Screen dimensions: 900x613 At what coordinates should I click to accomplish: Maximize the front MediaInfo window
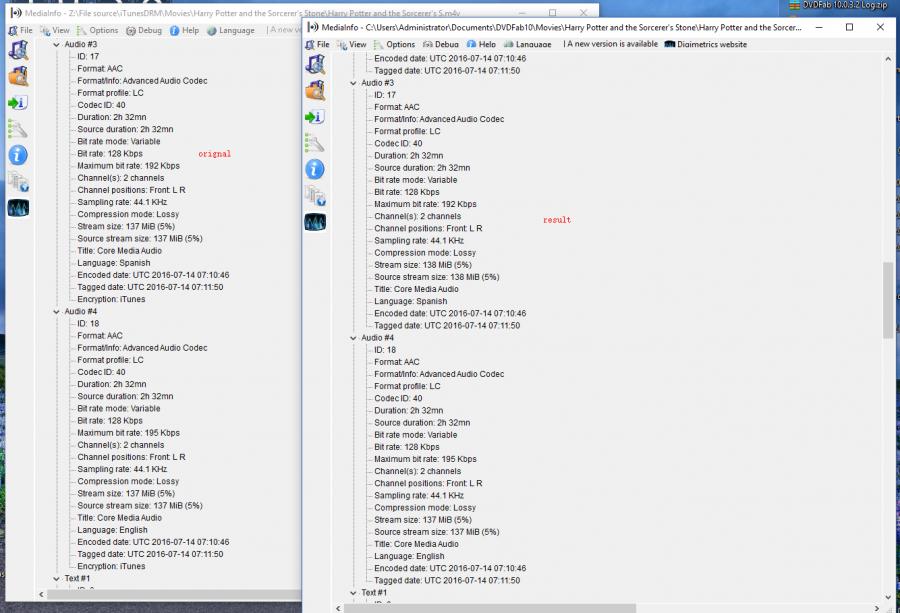(849, 27)
